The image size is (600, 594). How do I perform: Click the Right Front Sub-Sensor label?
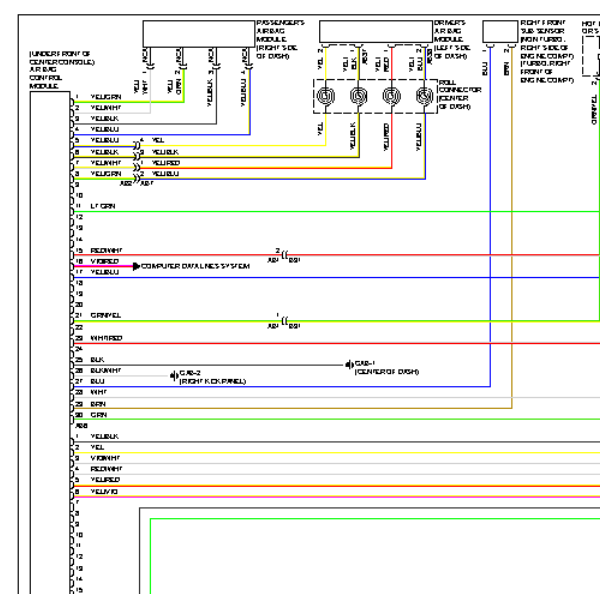pyautogui.click(x=547, y=52)
